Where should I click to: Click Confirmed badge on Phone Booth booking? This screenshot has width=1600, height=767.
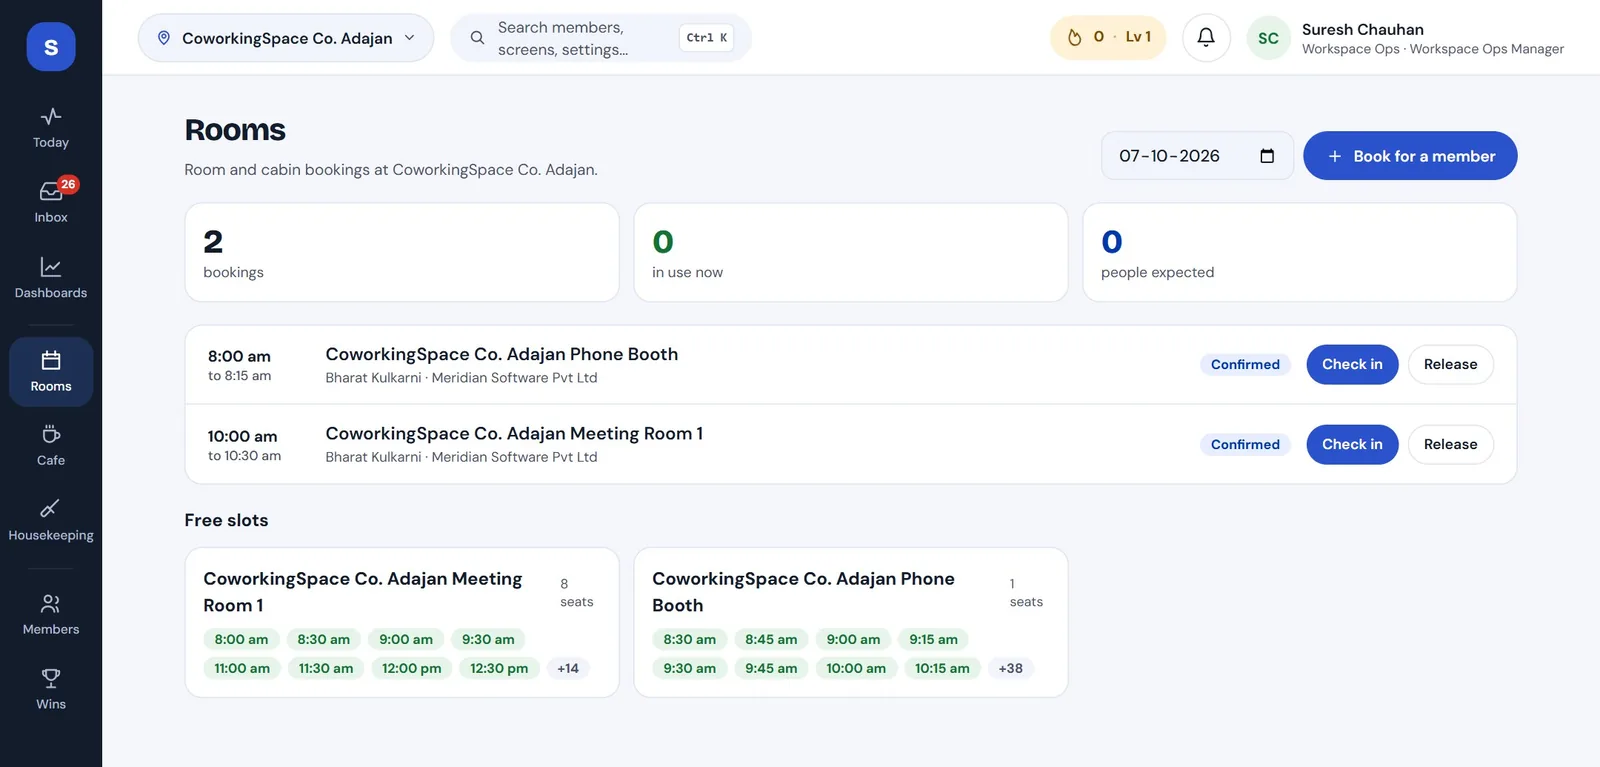click(1245, 365)
